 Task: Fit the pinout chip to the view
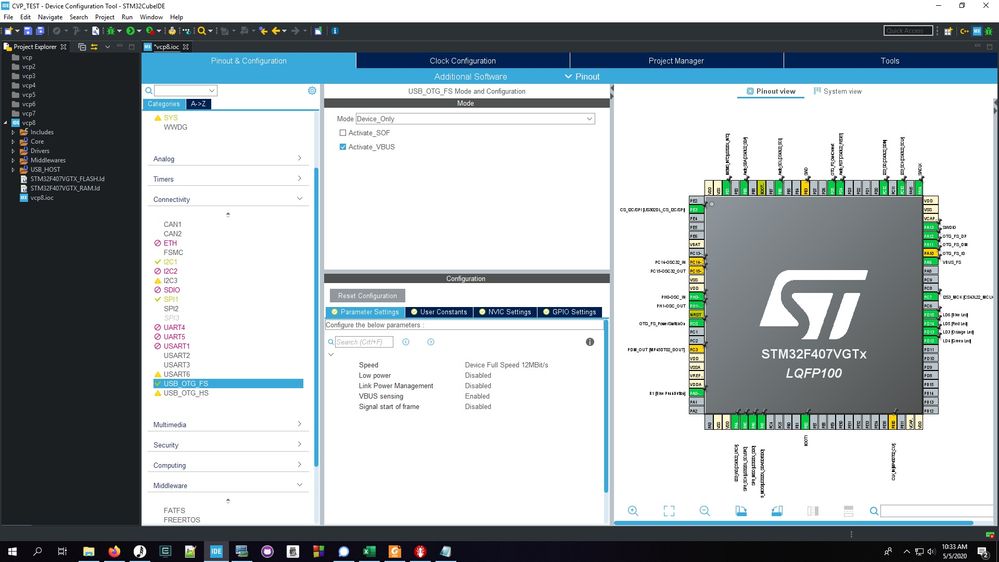669,511
